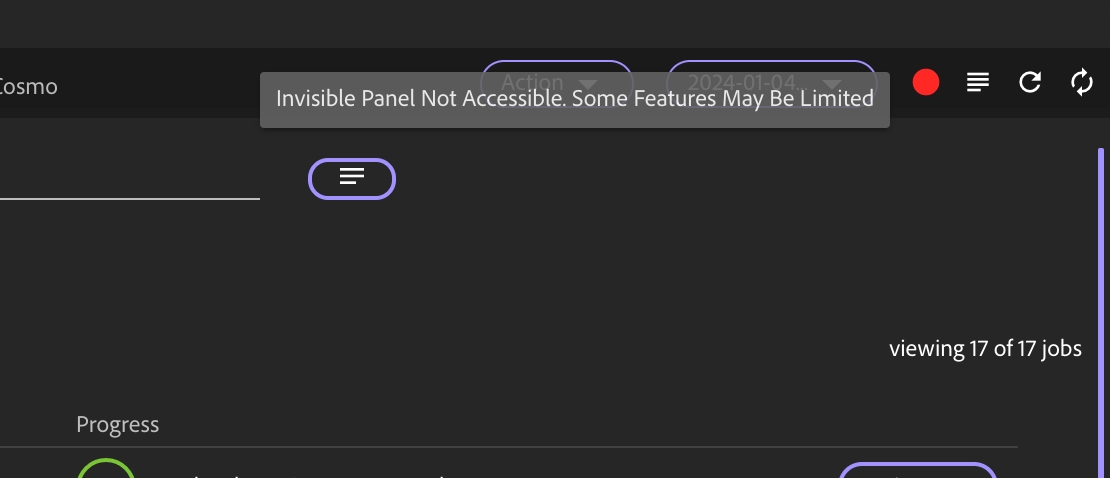This screenshot has width=1110, height=478.
Task: Click the arrow on the date selector
Action: point(831,82)
